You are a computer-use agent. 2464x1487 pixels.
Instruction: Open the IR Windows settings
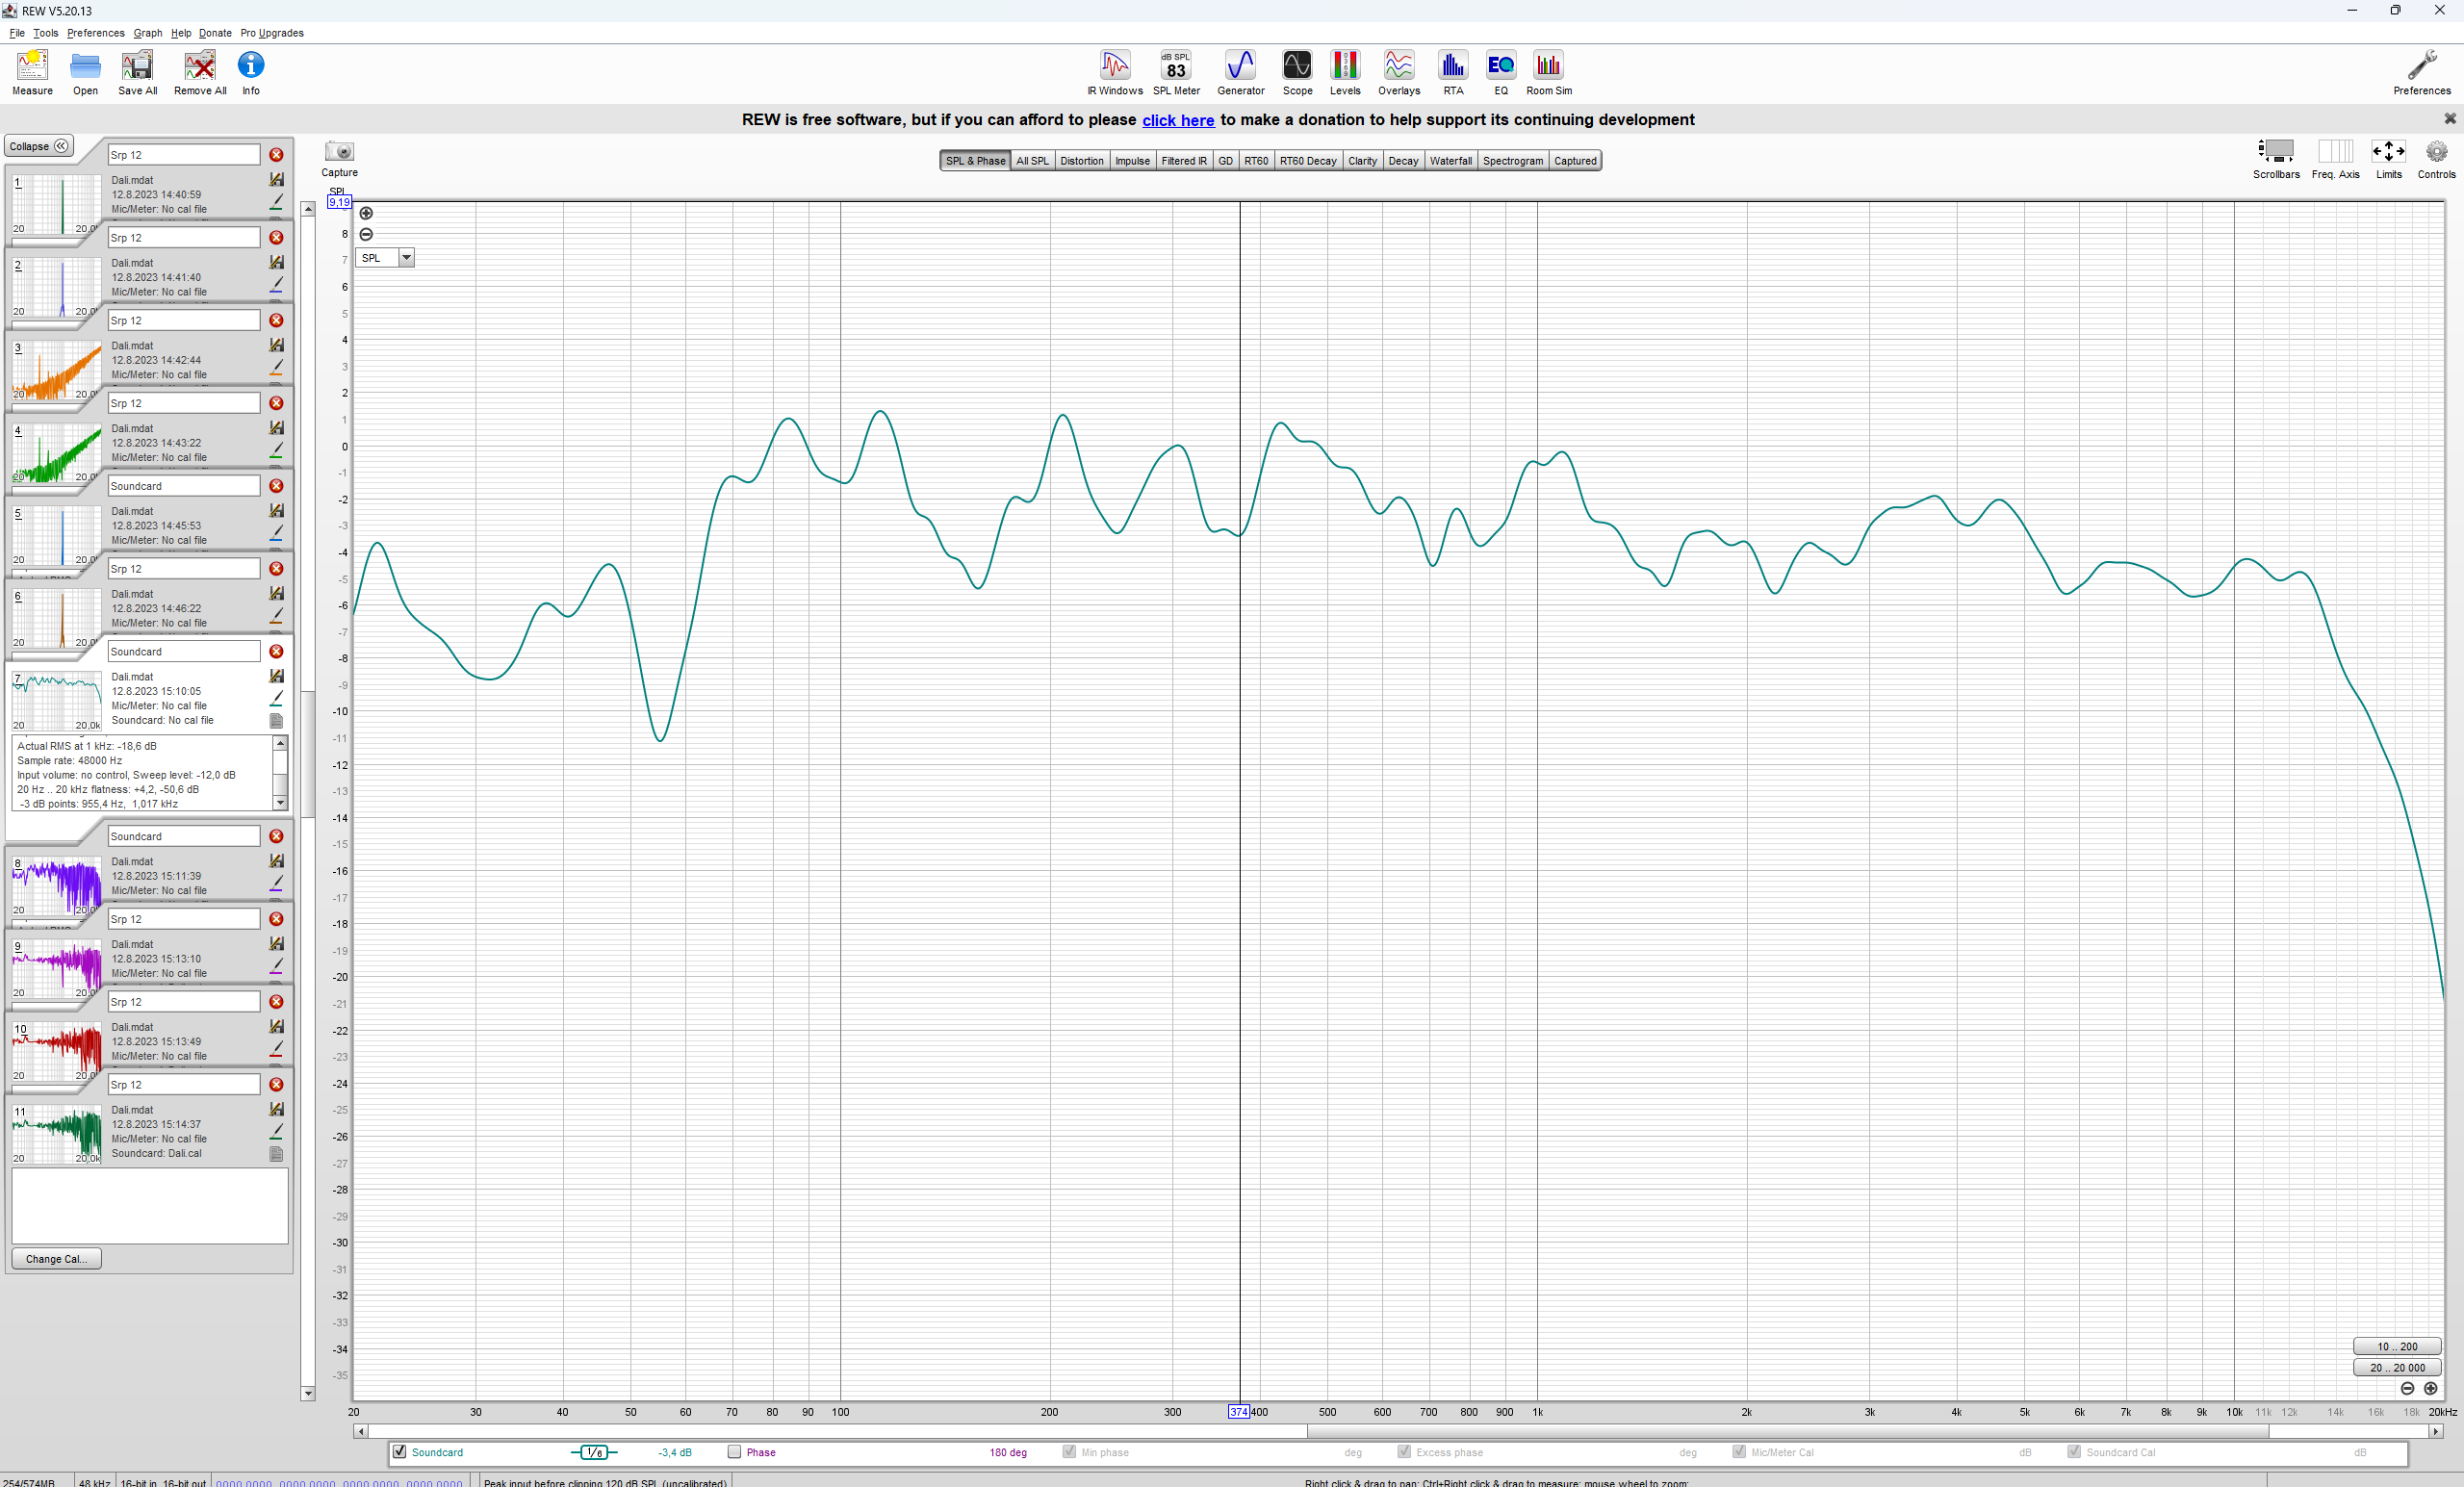1114,72
